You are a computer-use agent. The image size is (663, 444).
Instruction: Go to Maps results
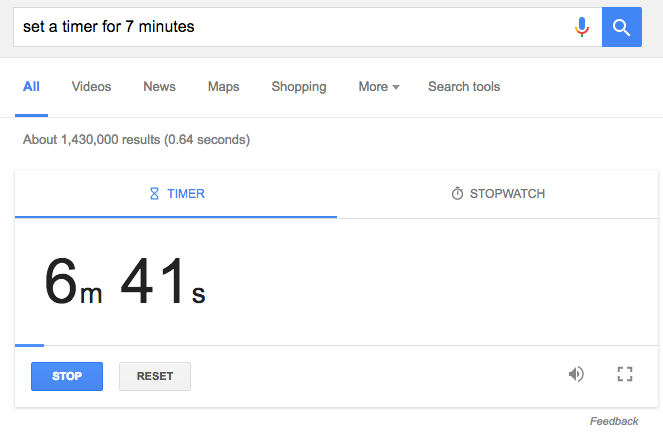point(223,87)
